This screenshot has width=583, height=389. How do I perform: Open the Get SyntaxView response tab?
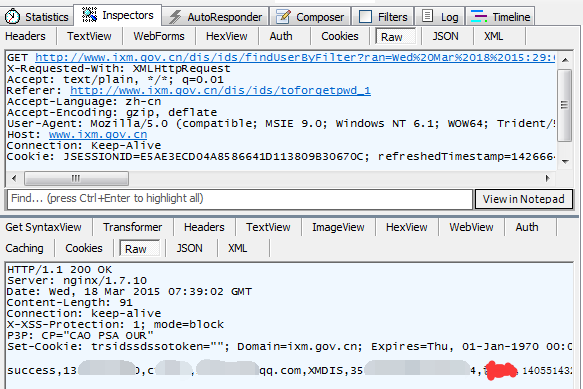tap(44, 227)
